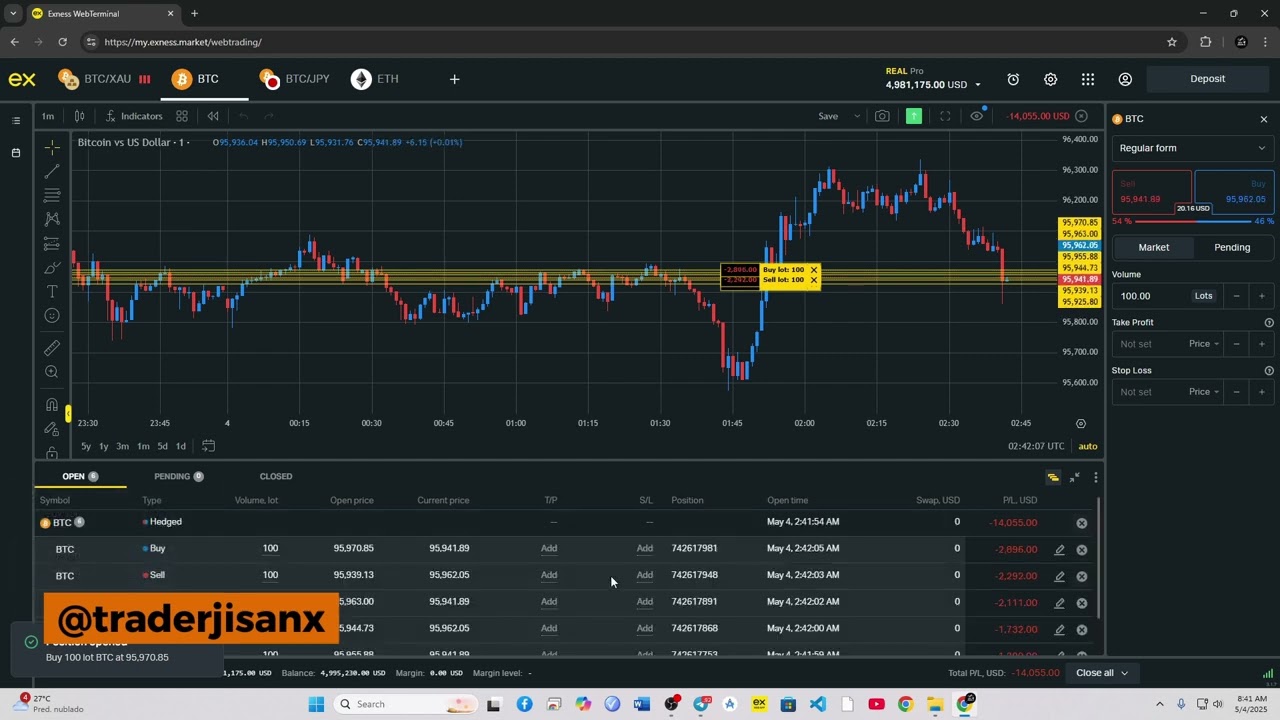Switch to the CLOSED positions tab

click(x=276, y=476)
